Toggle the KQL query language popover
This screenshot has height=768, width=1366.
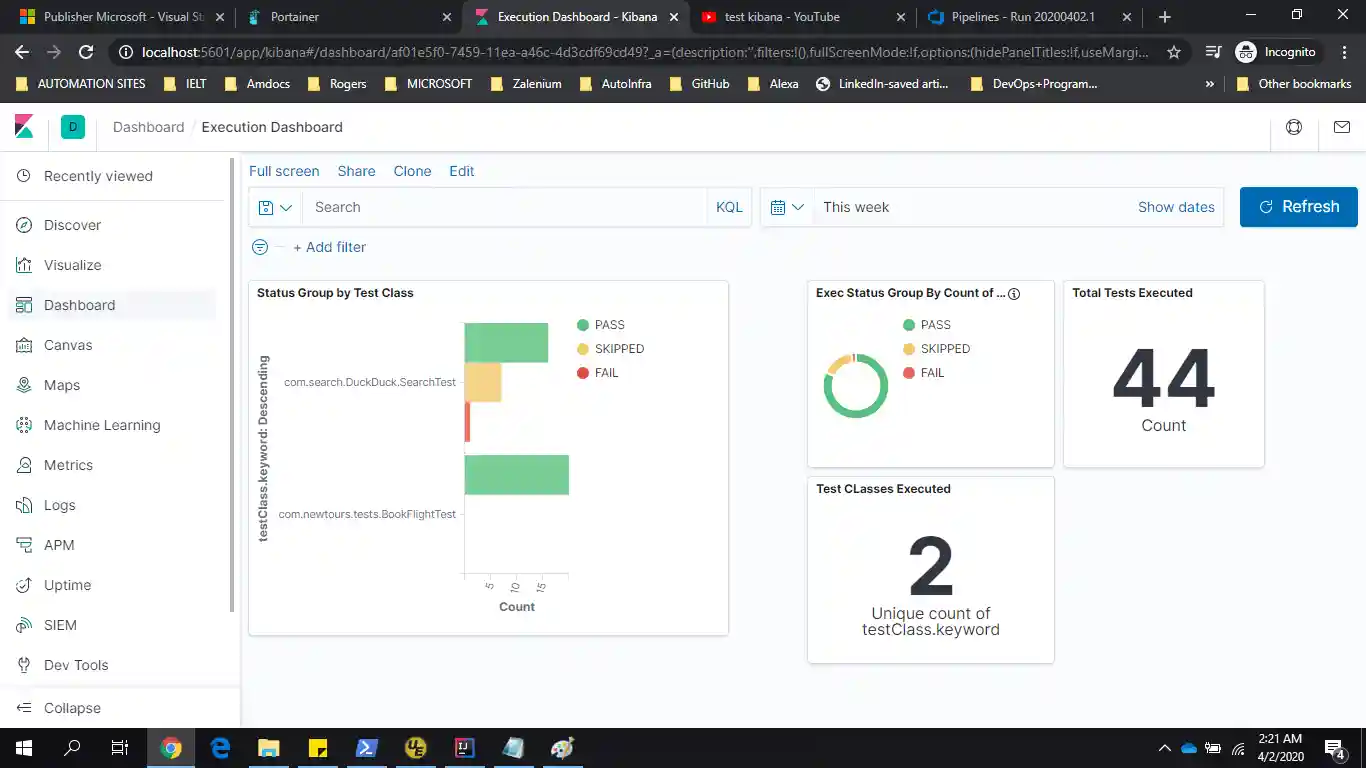(x=729, y=207)
